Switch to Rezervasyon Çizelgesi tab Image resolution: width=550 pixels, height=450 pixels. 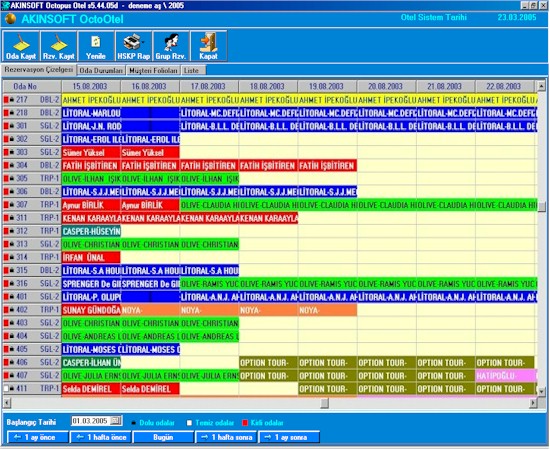[x=39, y=69]
